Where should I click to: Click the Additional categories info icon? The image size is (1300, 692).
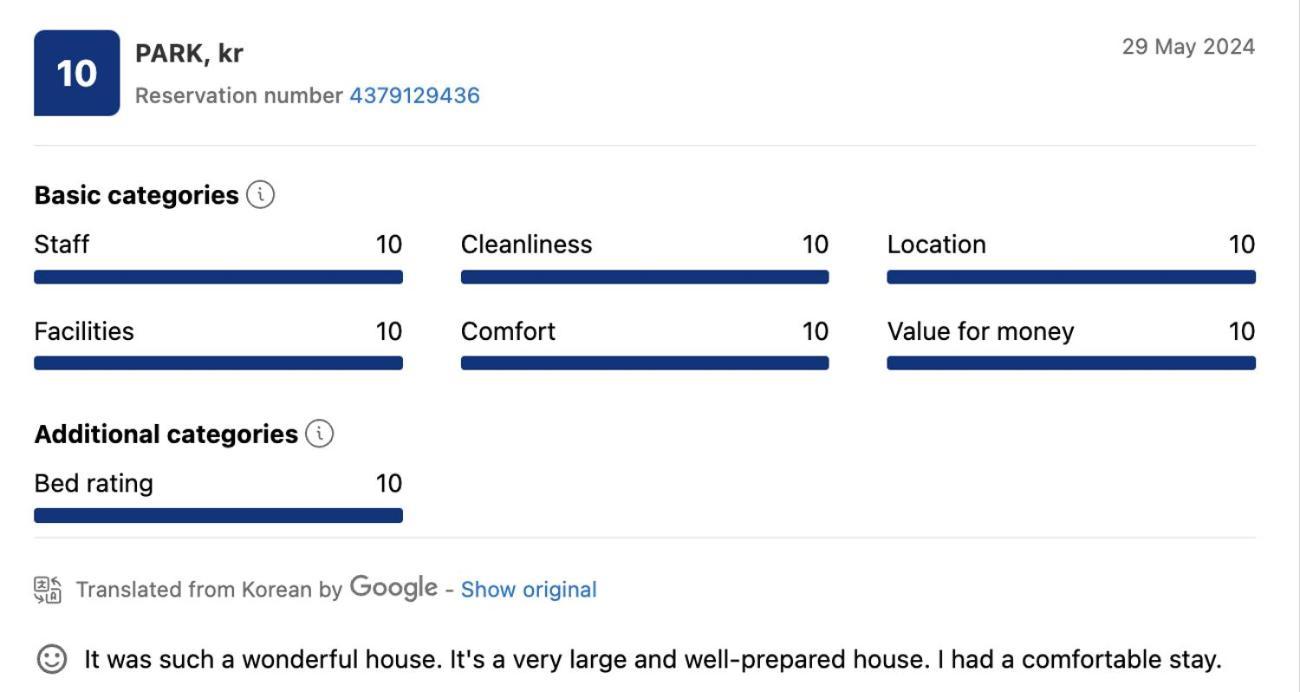pos(319,434)
